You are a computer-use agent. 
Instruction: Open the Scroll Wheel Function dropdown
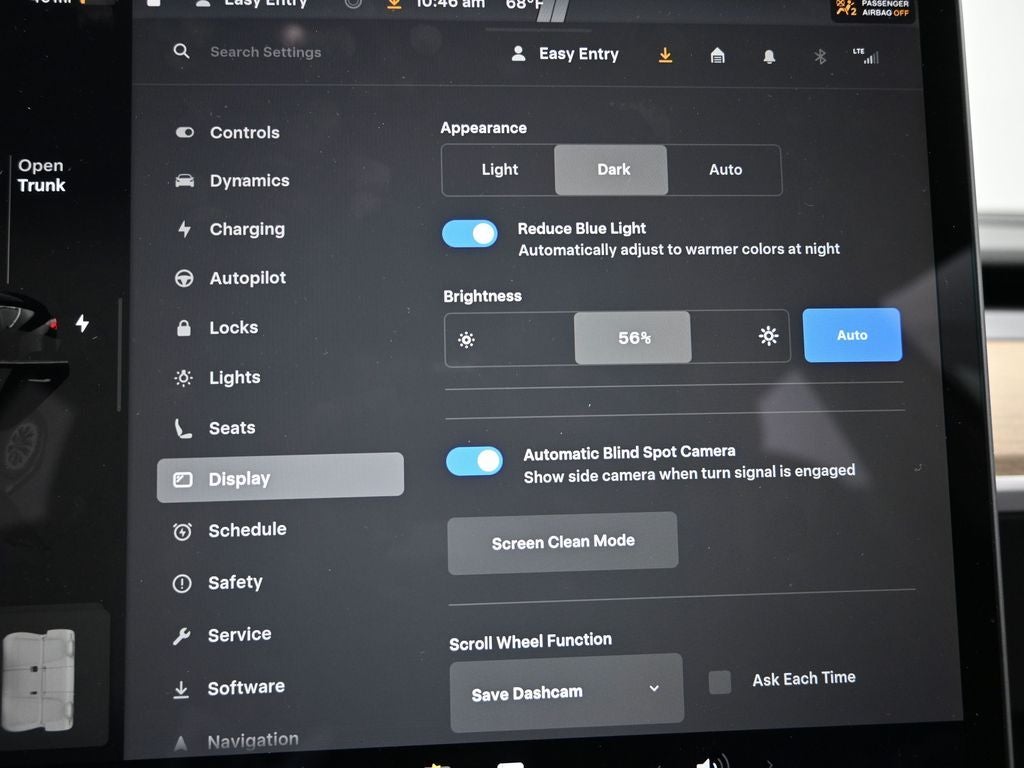point(566,689)
